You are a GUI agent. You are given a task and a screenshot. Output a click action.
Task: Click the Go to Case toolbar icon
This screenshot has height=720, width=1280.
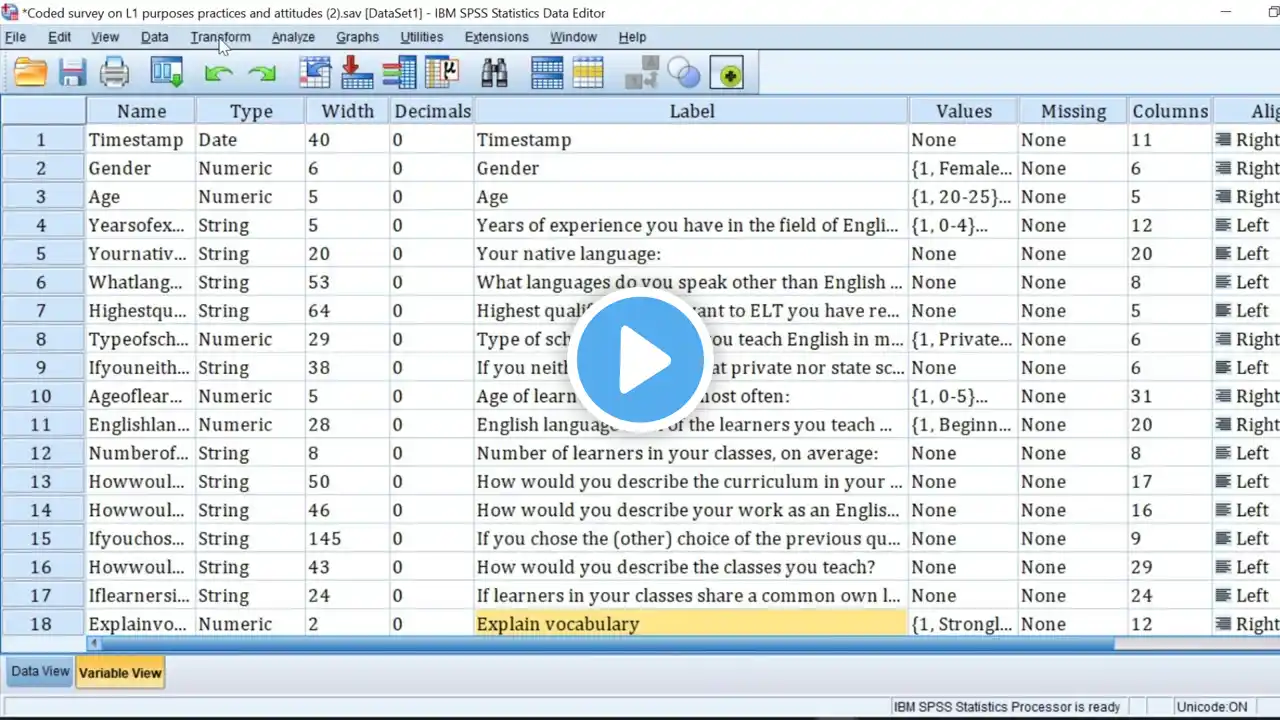315,73
